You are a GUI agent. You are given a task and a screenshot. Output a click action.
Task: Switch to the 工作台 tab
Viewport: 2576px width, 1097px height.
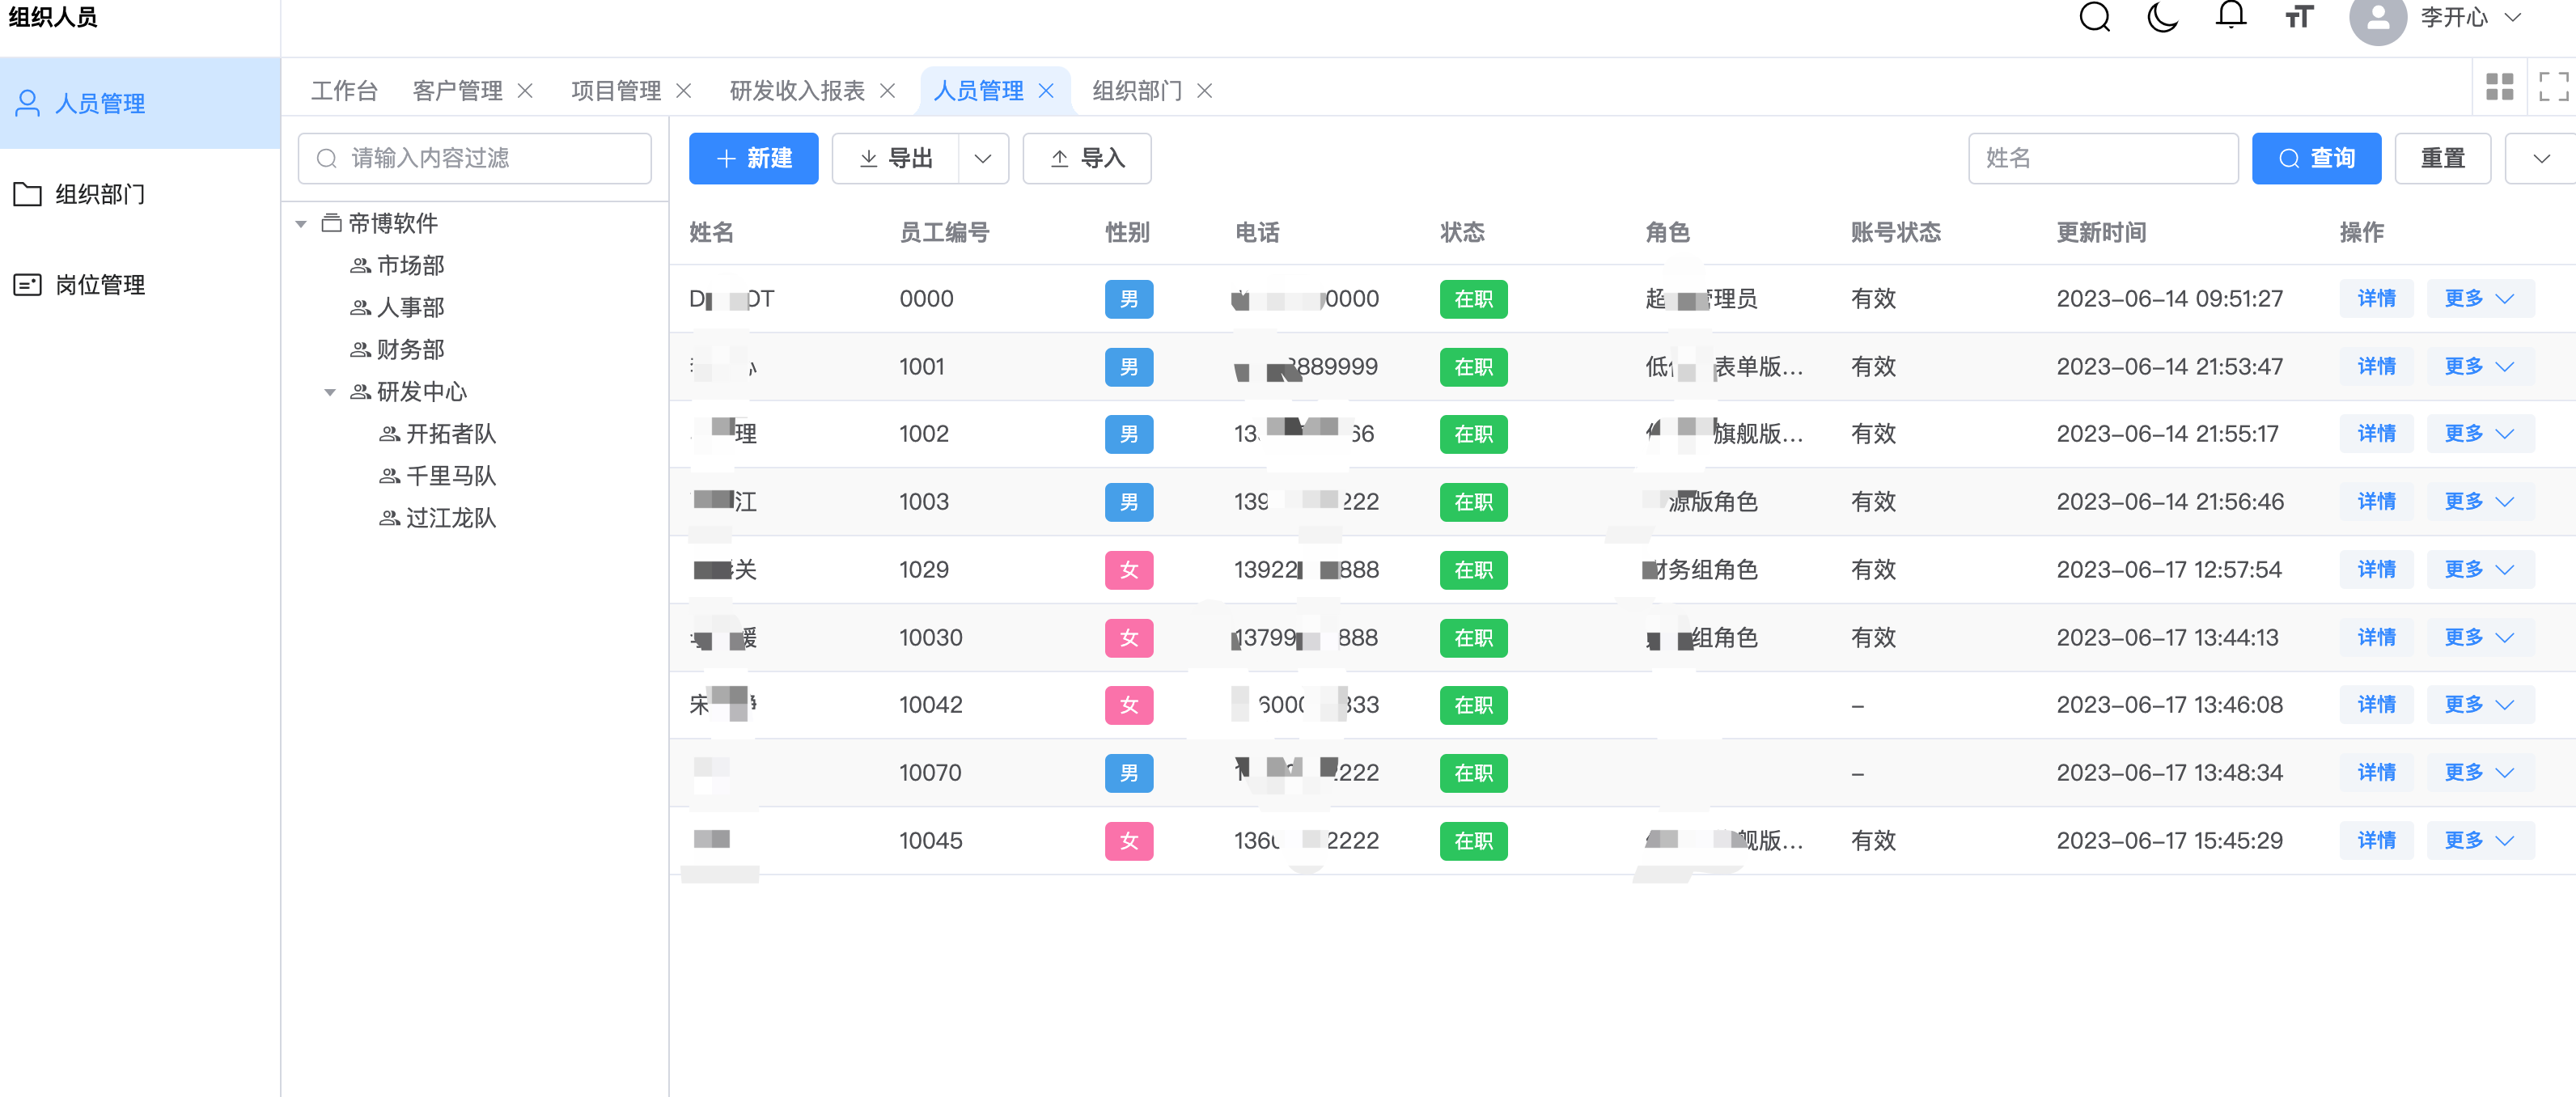[x=344, y=91]
